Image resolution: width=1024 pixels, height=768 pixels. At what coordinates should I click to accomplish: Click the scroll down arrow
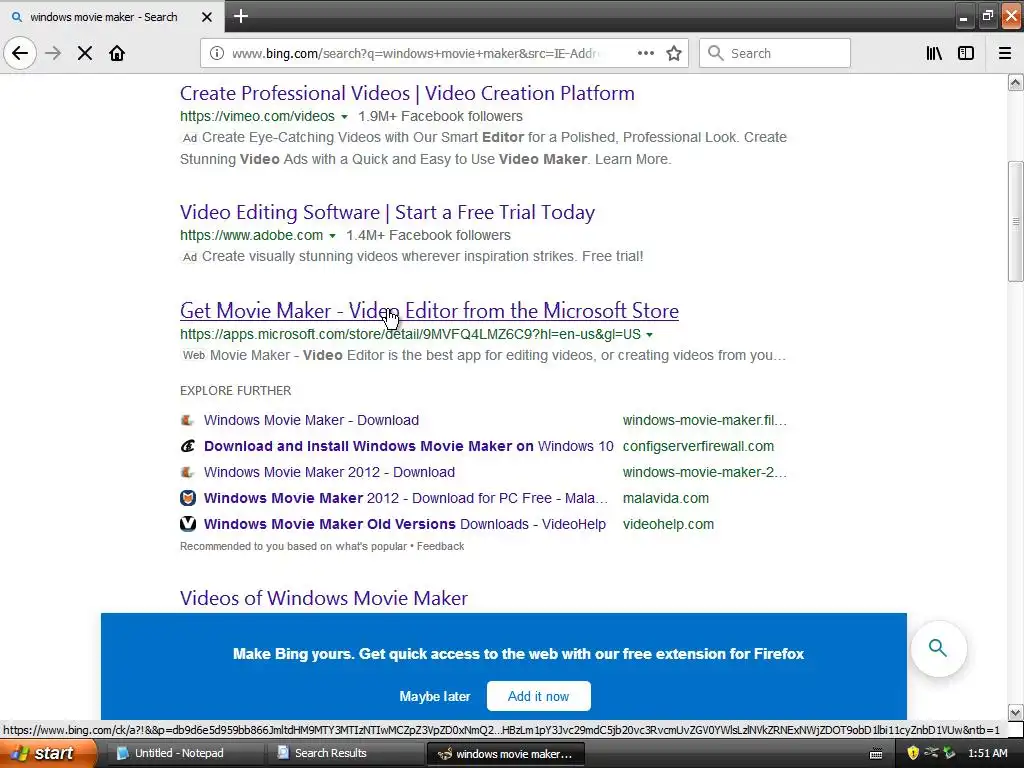pos(1015,712)
